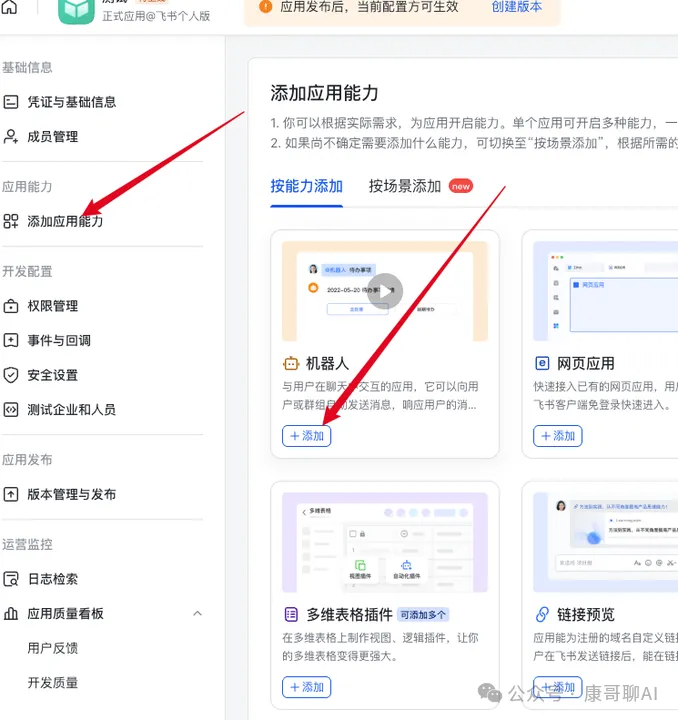Open the 链接预览 preview thumbnail
The width and height of the screenshot is (678, 720).
605,542
